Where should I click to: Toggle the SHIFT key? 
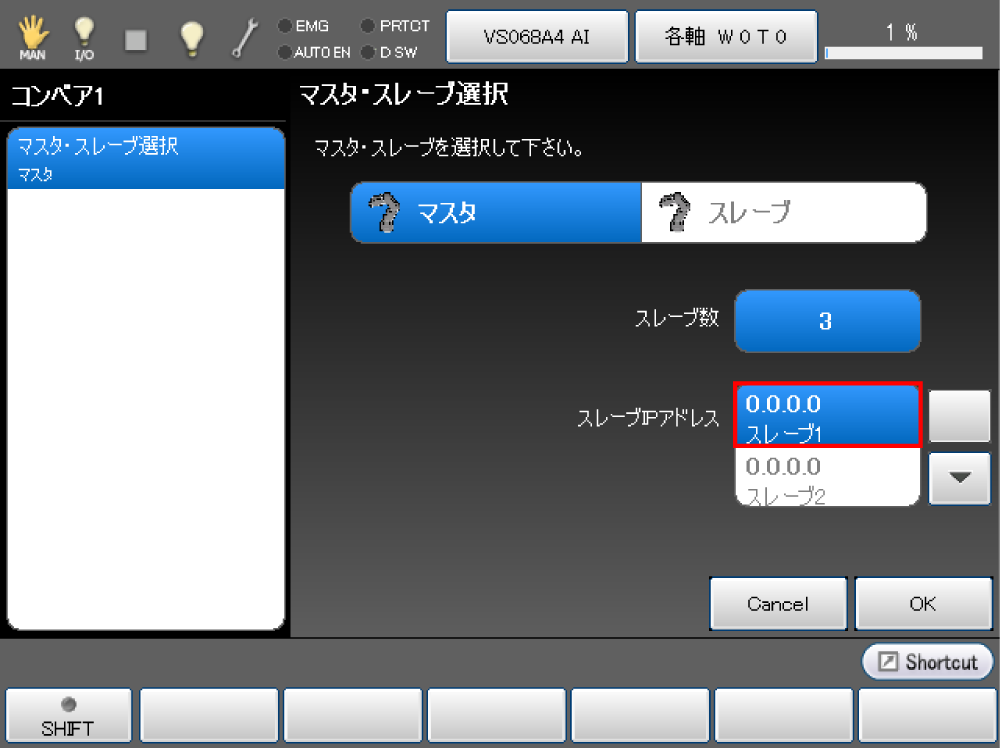68,716
